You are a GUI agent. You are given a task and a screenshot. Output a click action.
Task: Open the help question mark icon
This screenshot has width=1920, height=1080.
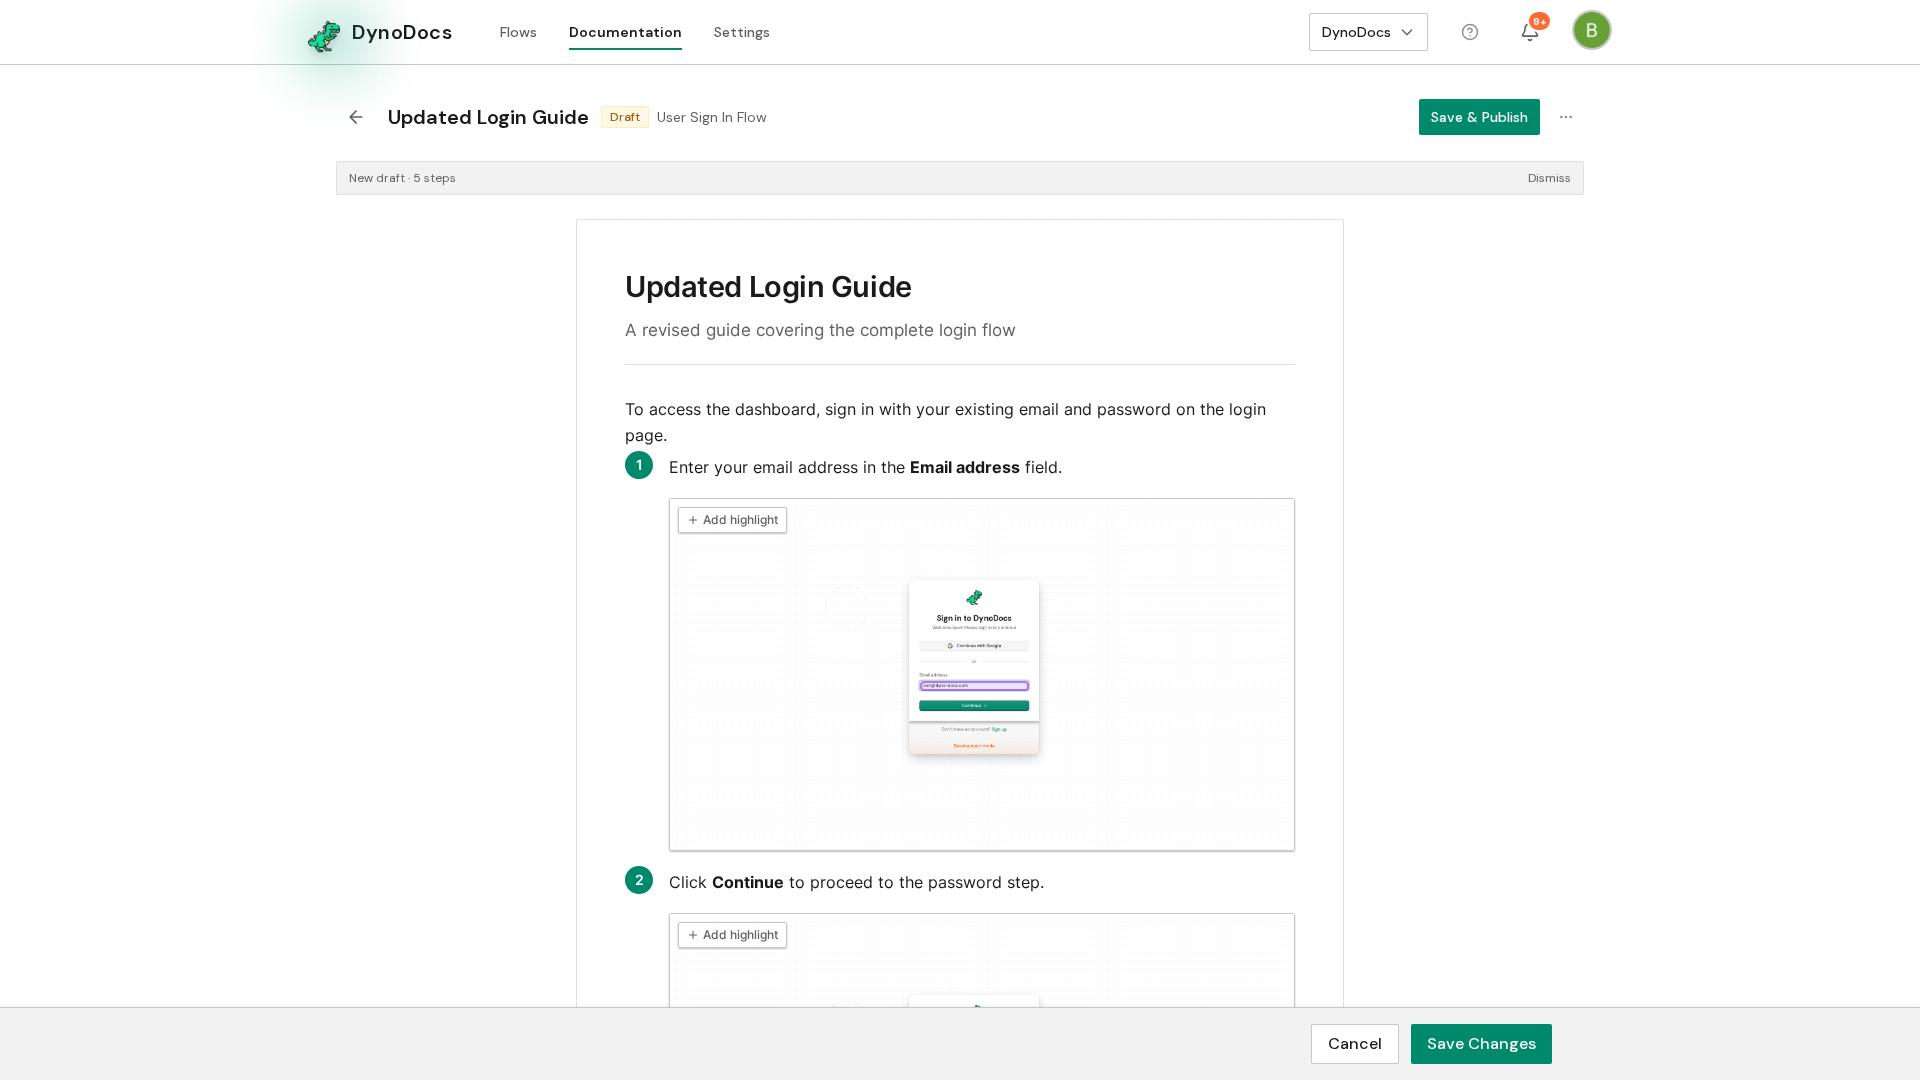tap(1470, 32)
